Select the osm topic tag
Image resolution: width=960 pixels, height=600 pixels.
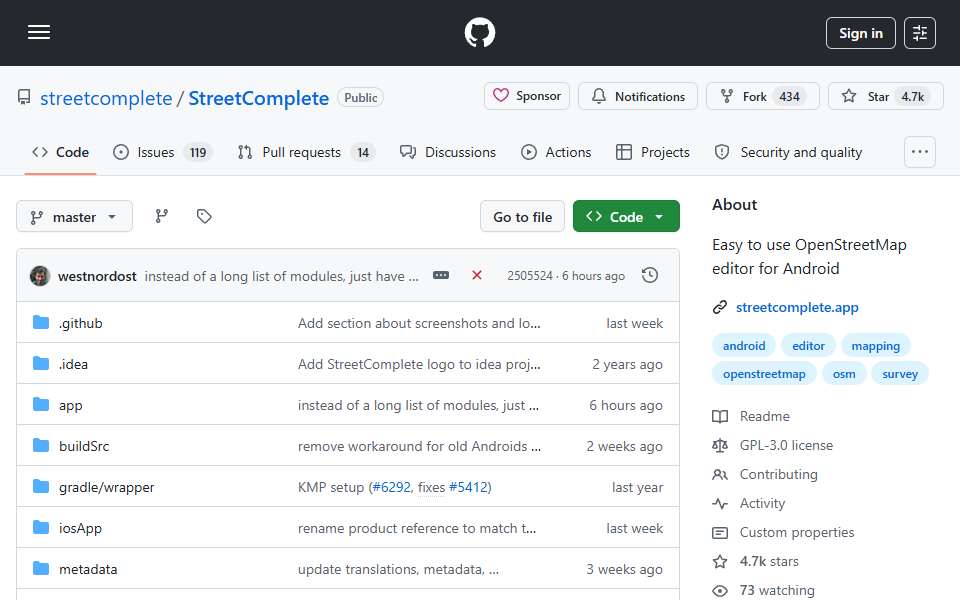click(844, 374)
